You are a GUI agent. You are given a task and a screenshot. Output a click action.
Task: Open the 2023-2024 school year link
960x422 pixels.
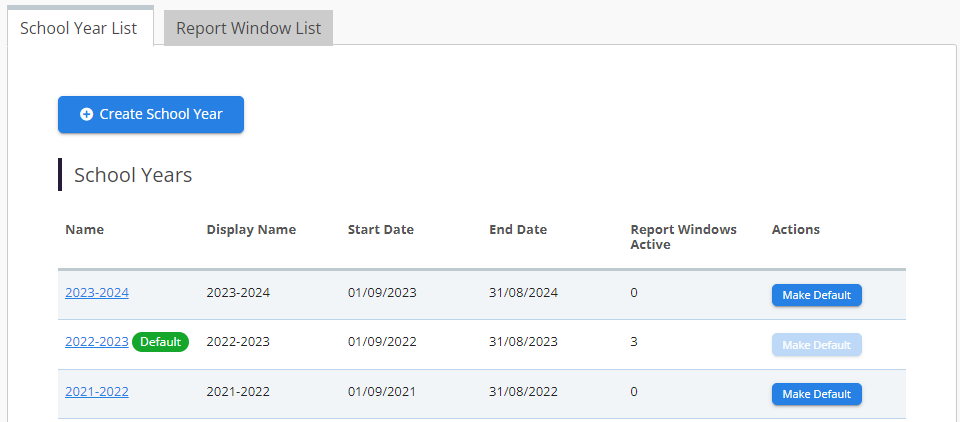coord(97,293)
